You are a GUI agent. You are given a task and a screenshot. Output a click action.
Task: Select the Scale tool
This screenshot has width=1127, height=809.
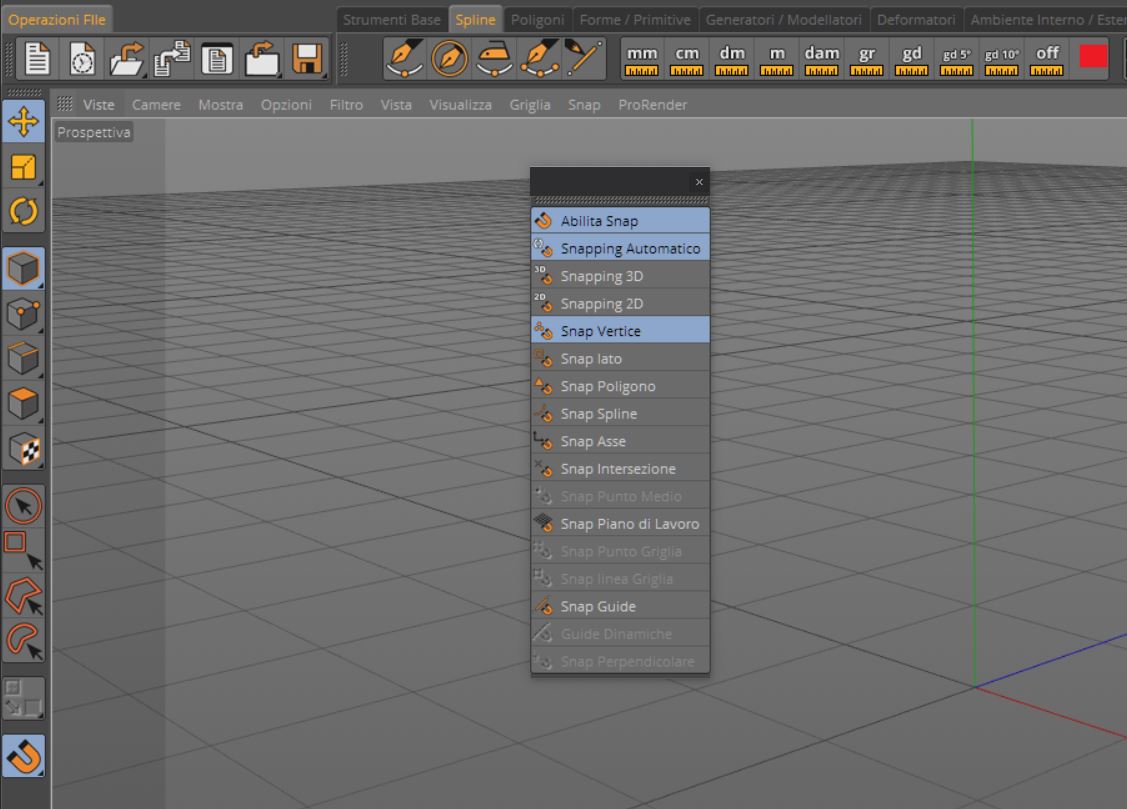(x=23, y=167)
